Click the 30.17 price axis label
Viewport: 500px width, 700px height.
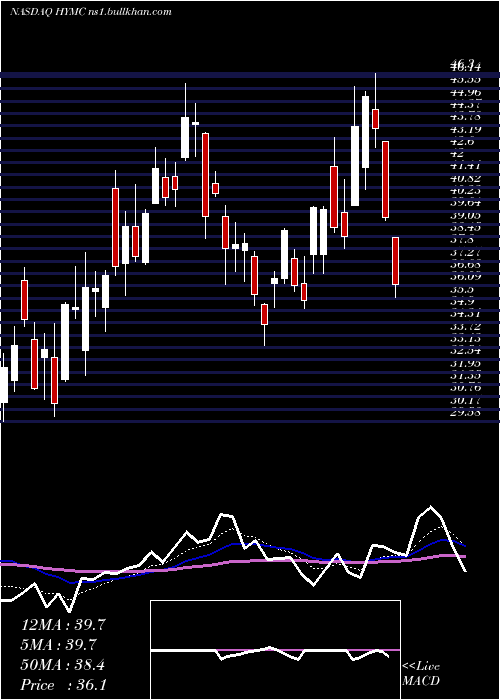[x=466, y=400]
